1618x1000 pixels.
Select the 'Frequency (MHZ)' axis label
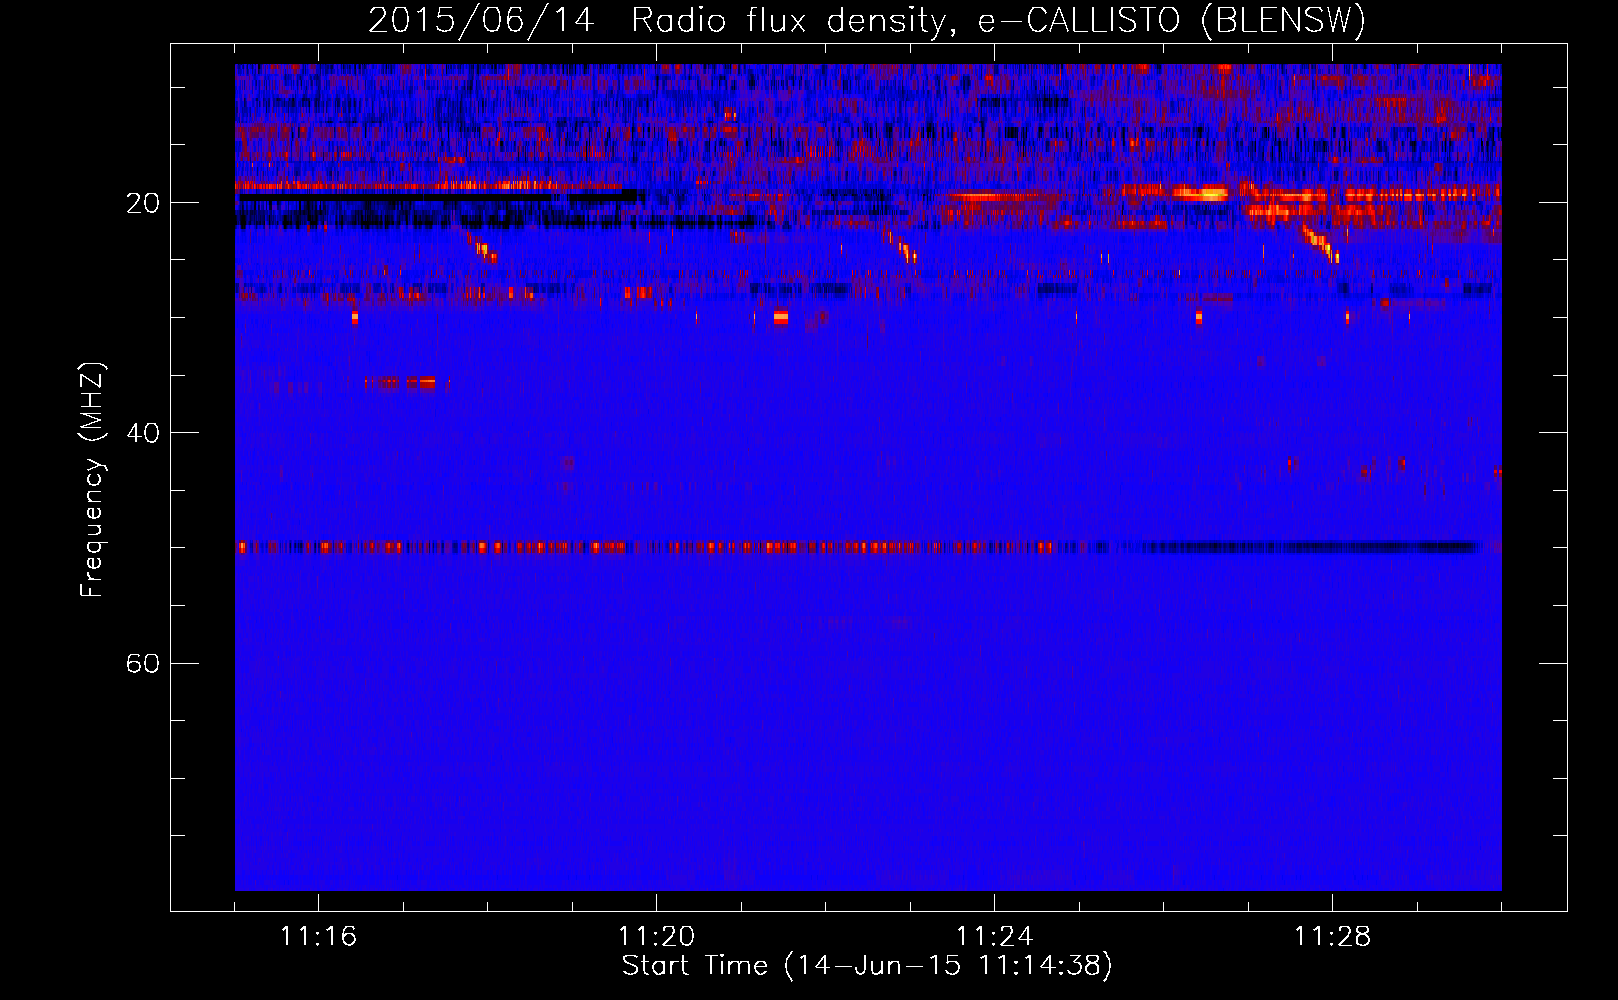tap(92, 480)
